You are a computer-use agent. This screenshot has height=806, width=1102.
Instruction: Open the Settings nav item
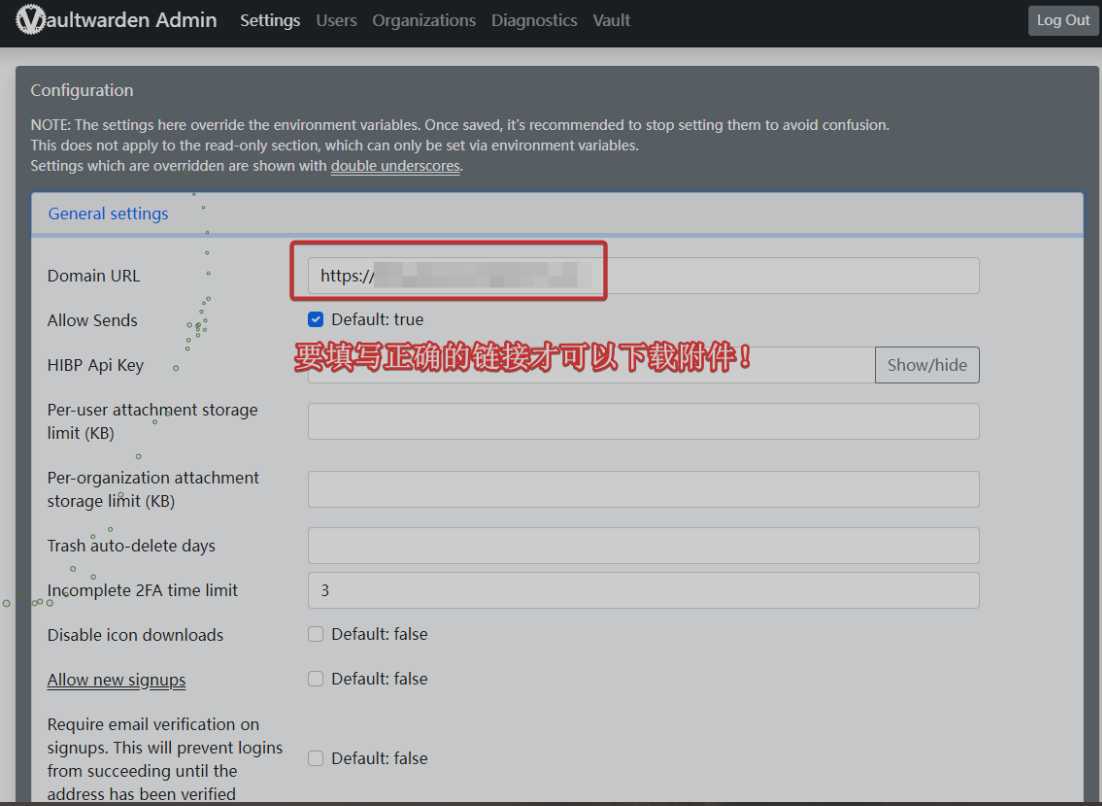coord(270,20)
